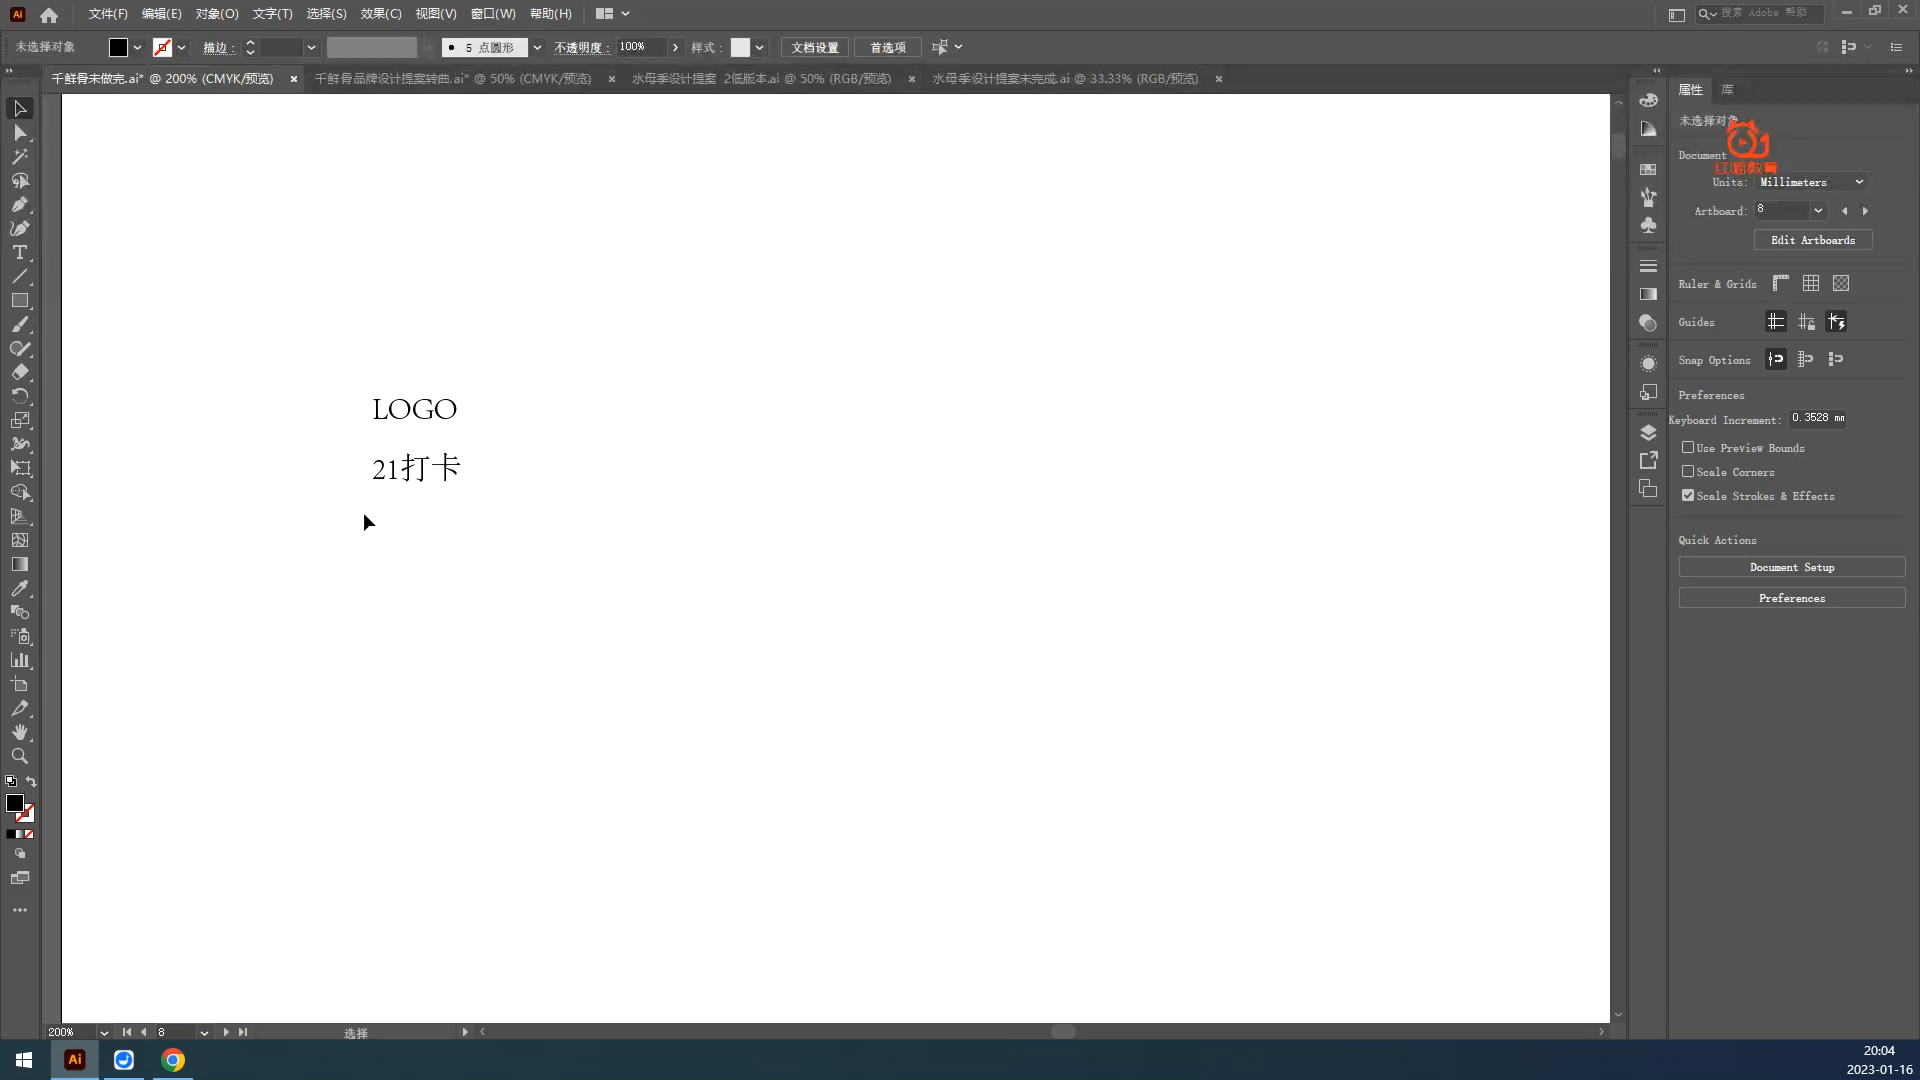Open the 文件 menu

107,13
